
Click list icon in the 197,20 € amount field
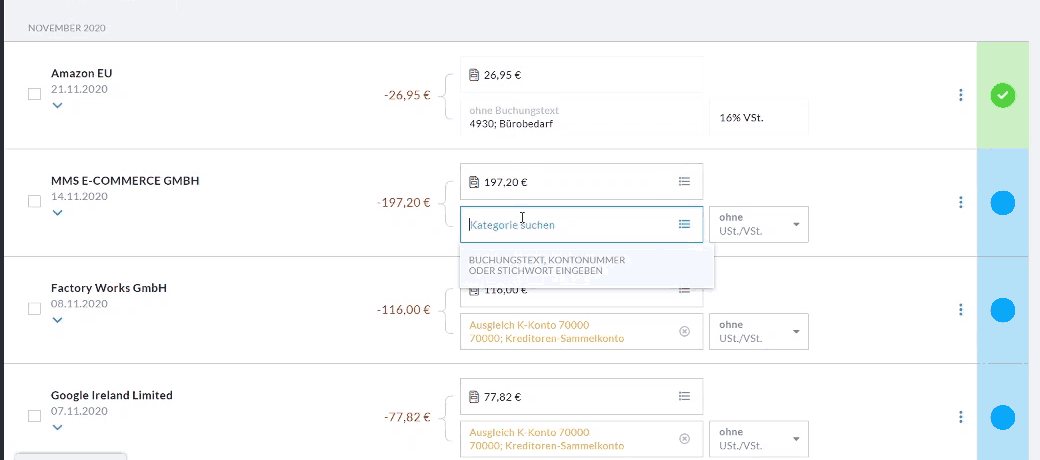click(684, 182)
